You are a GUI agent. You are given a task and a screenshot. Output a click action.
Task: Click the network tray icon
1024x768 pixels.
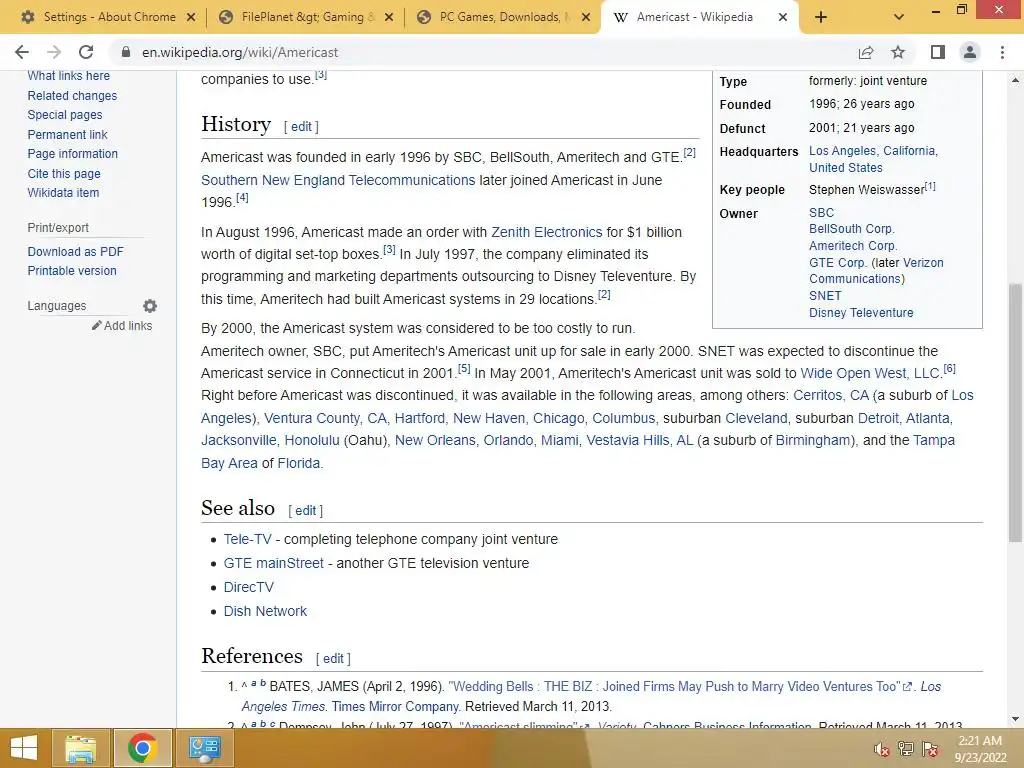(x=906, y=749)
